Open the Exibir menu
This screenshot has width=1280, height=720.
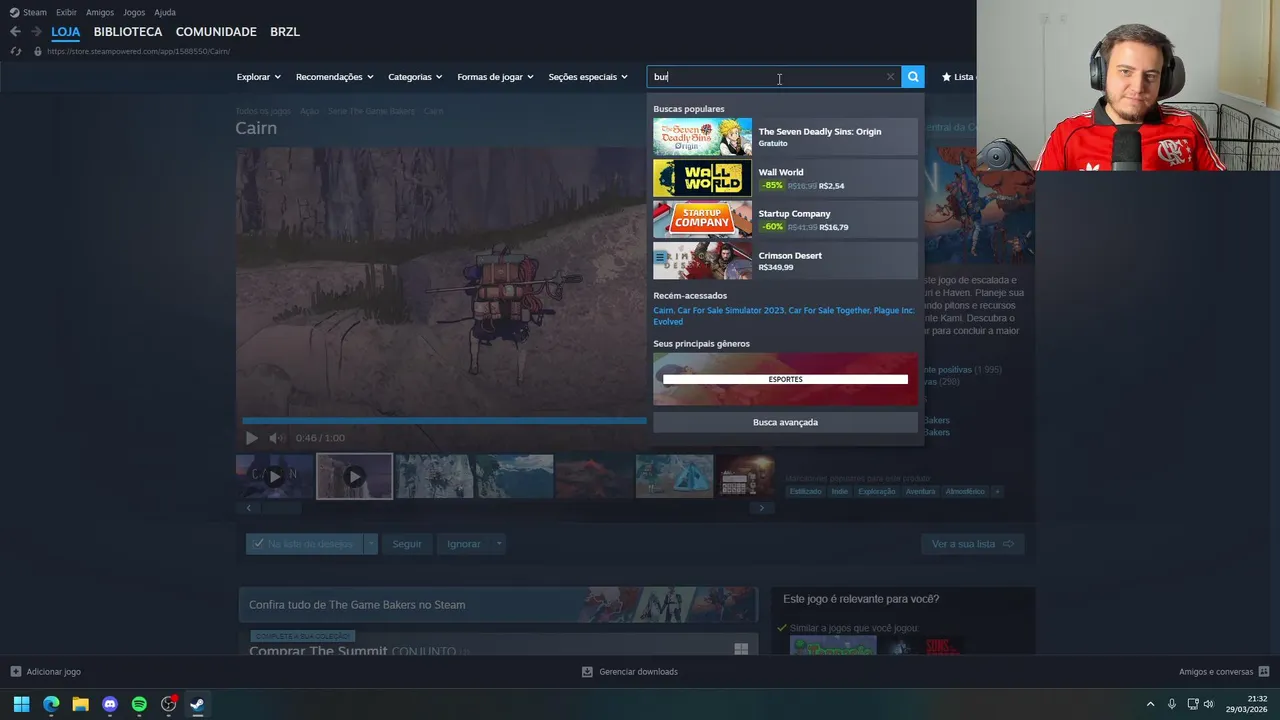(x=66, y=12)
